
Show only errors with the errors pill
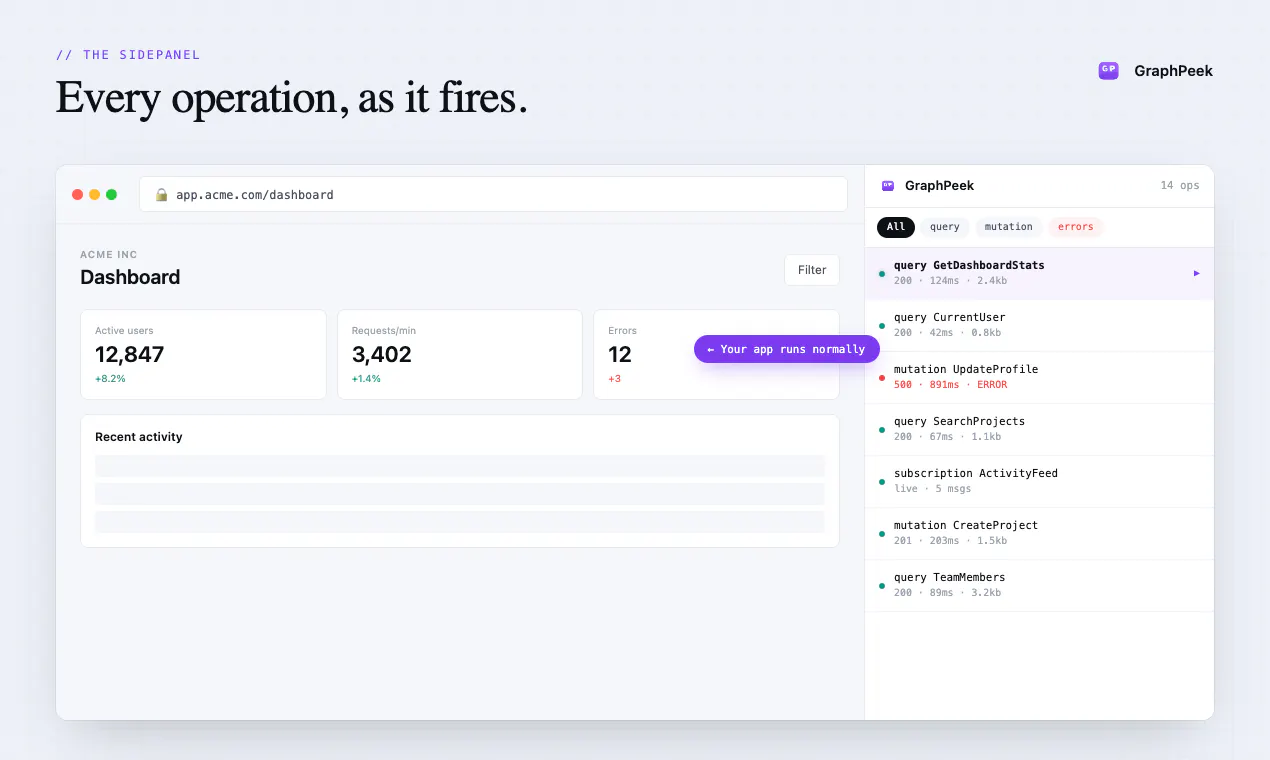(1076, 227)
